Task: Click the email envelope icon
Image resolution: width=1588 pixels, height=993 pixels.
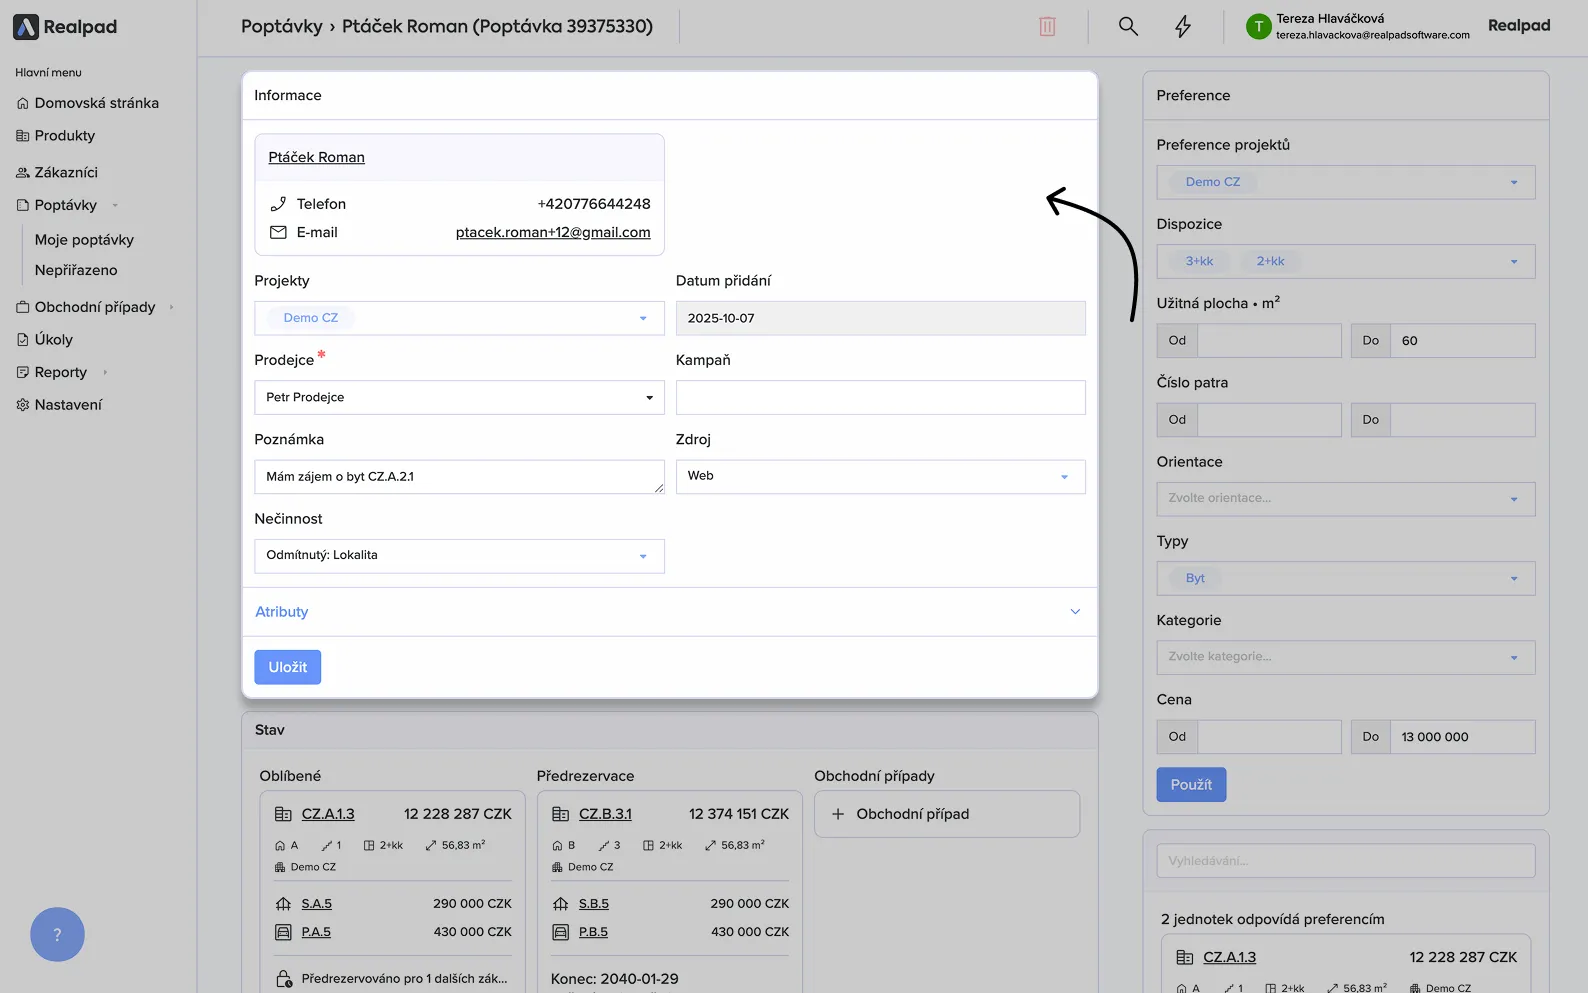Action: pyautogui.click(x=278, y=232)
